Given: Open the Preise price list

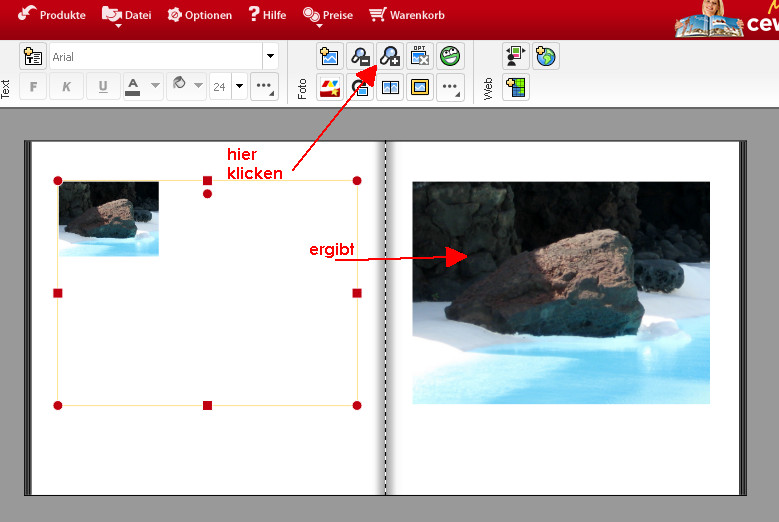Looking at the screenshot, I should pos(328,15).
